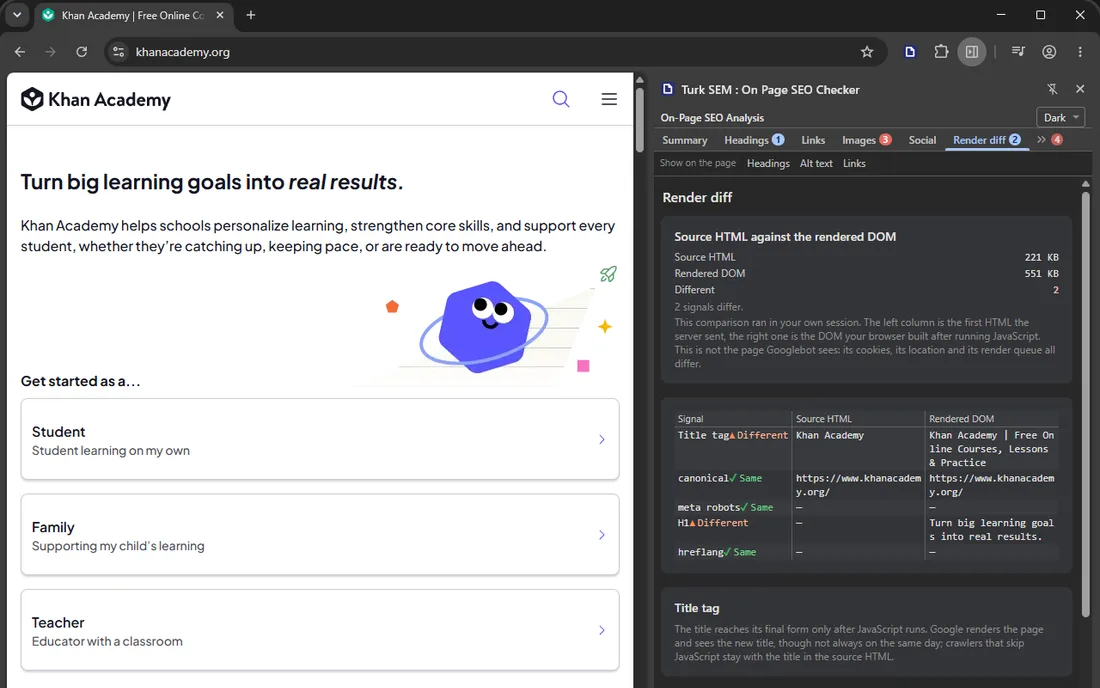Viewport: 1100px width, 688px height.
Task: Toggle Headings overlay on the page
Action: [768, 163]
